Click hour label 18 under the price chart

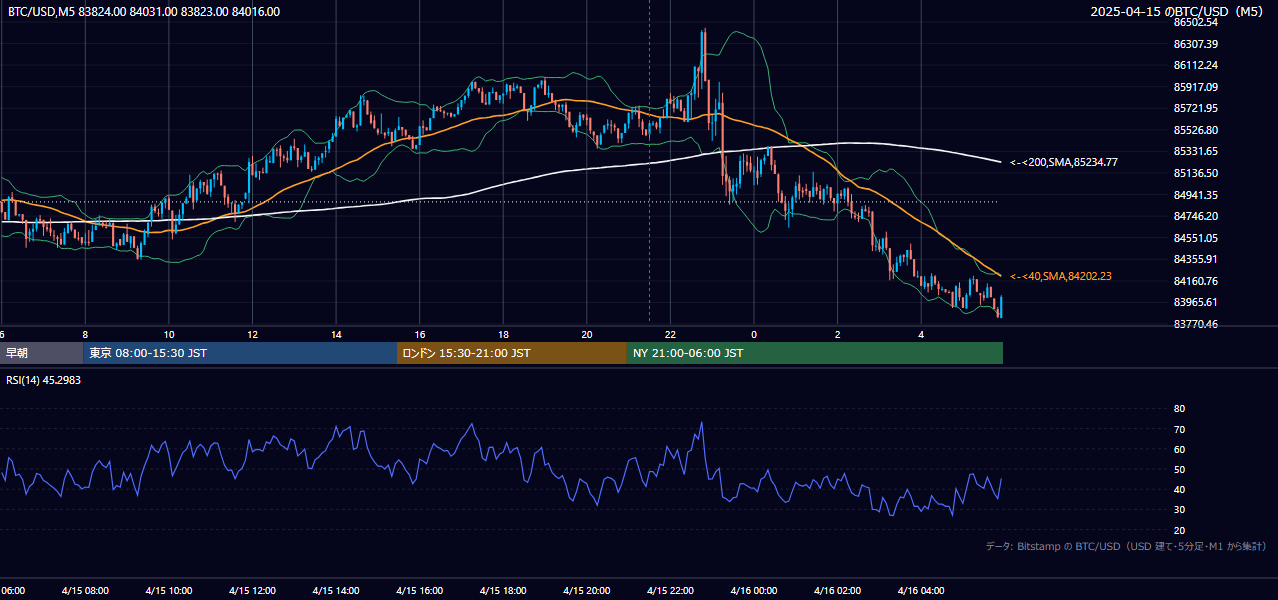click(503, 335)
